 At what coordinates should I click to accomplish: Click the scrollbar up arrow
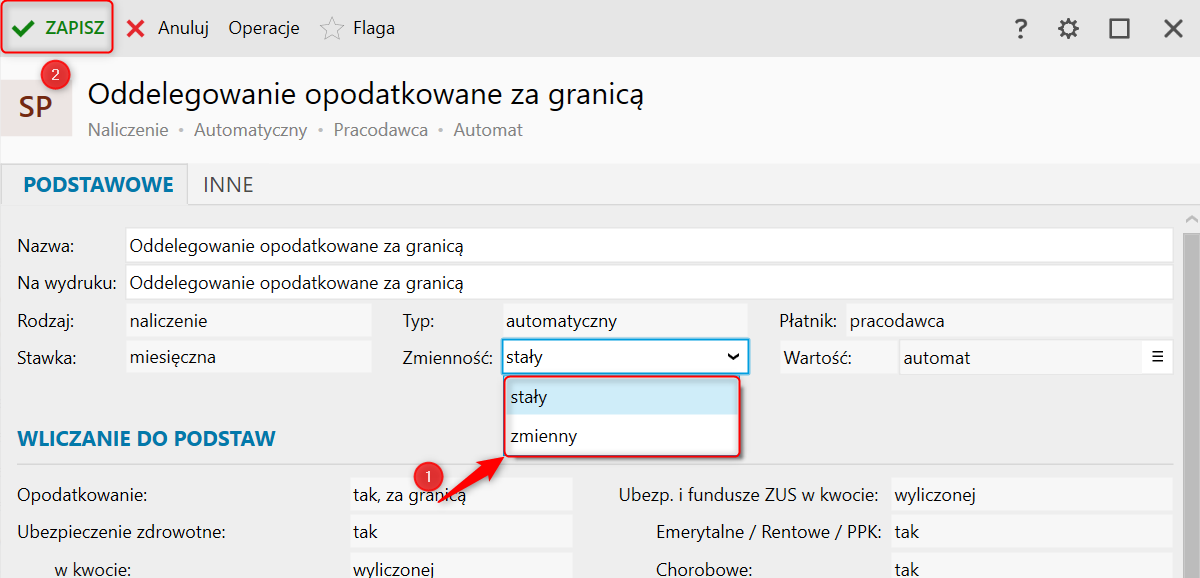click(x=1190, y=220)
